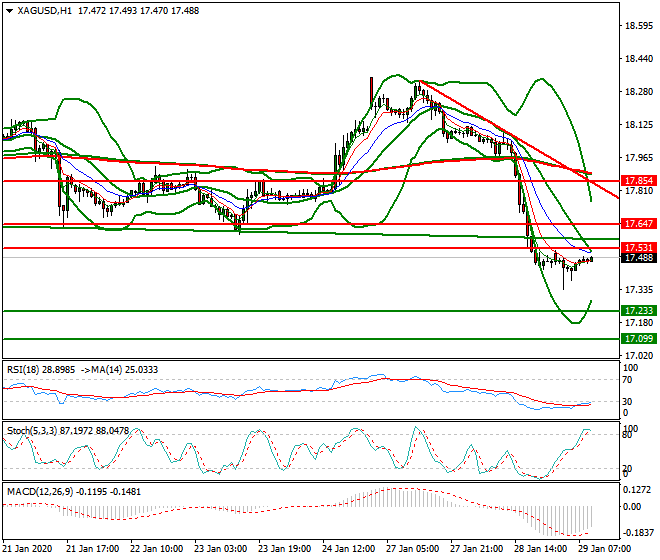660x560 pixels.
Task: Click the 24 Jan 12:00 time axis label
Action: (349, 549)
